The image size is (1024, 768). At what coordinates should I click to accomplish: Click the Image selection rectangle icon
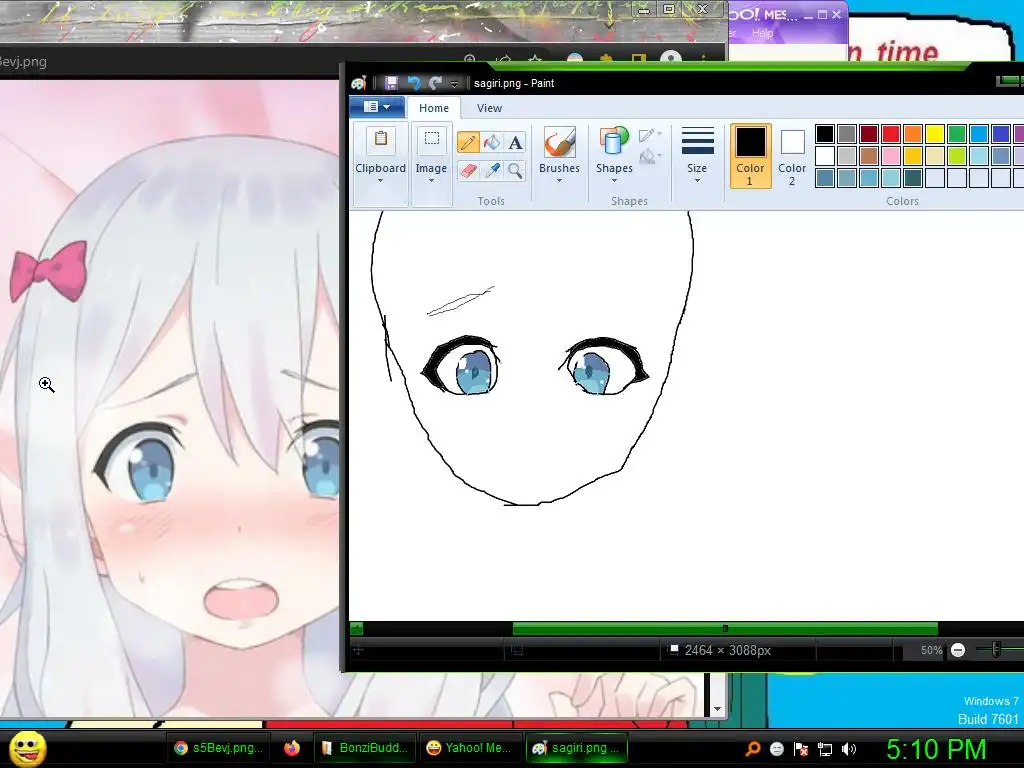(x=432, y=138)
